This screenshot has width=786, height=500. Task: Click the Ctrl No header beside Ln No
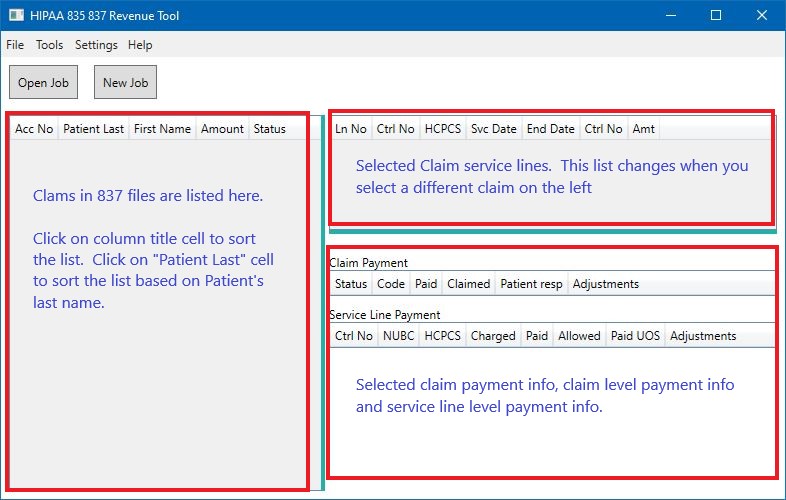[x=396, y=129]
